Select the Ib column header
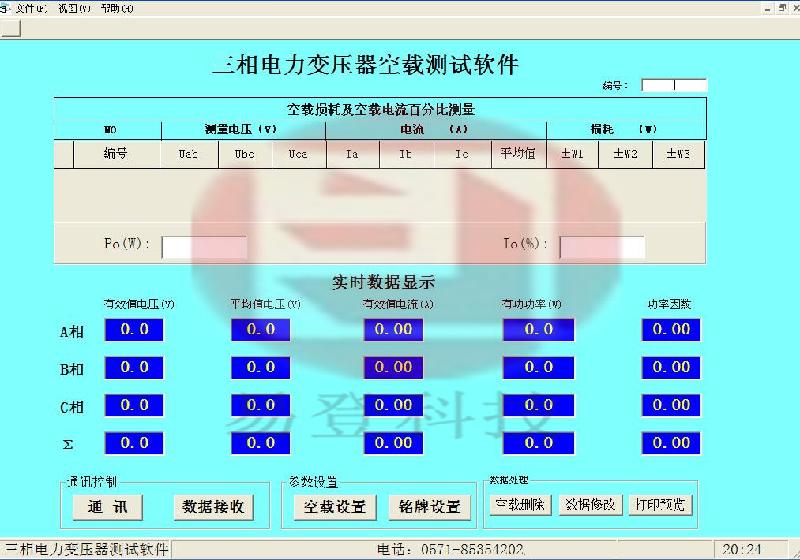Image resolution: width=800 pixels, height=560 pixels. [406, 154]
